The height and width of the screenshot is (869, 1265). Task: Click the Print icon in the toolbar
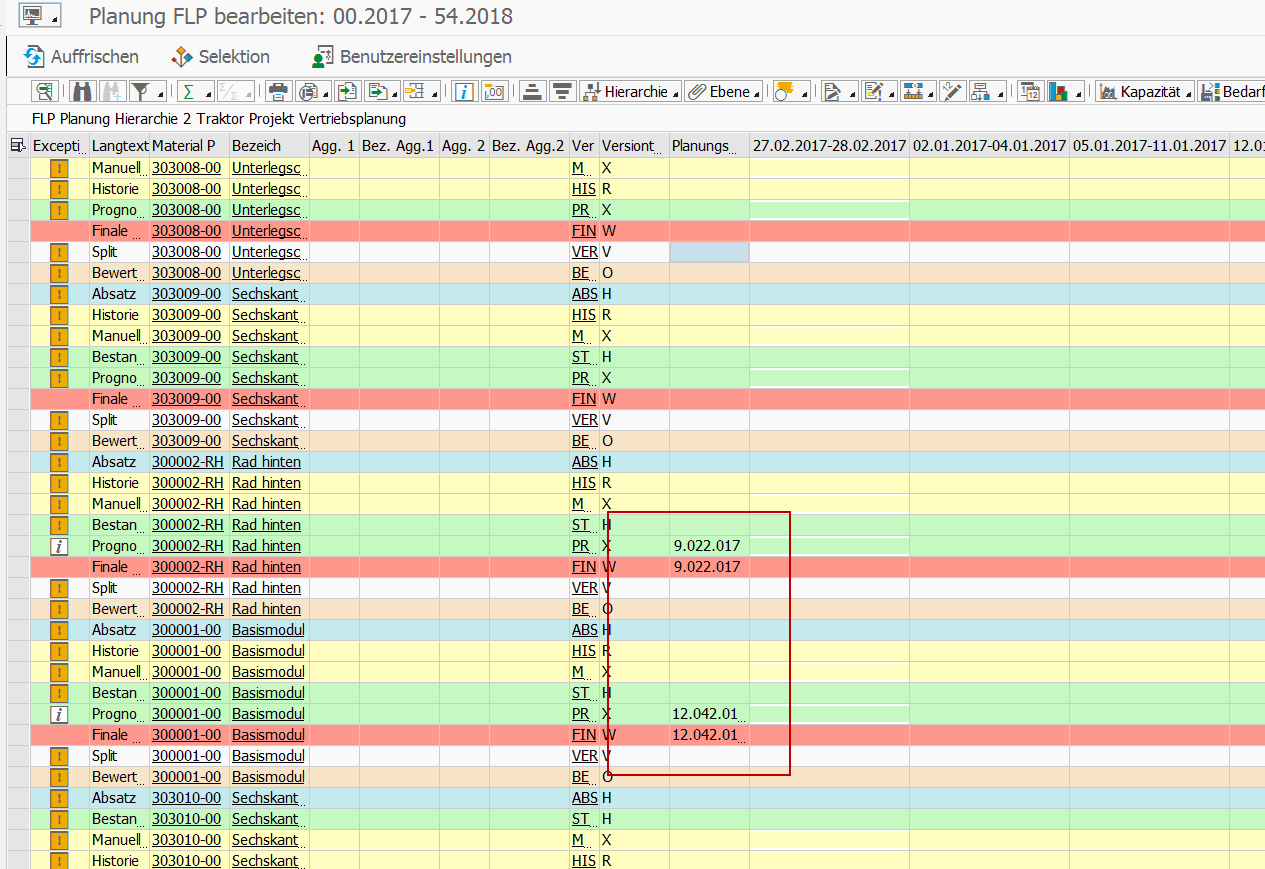coord(278,92)
